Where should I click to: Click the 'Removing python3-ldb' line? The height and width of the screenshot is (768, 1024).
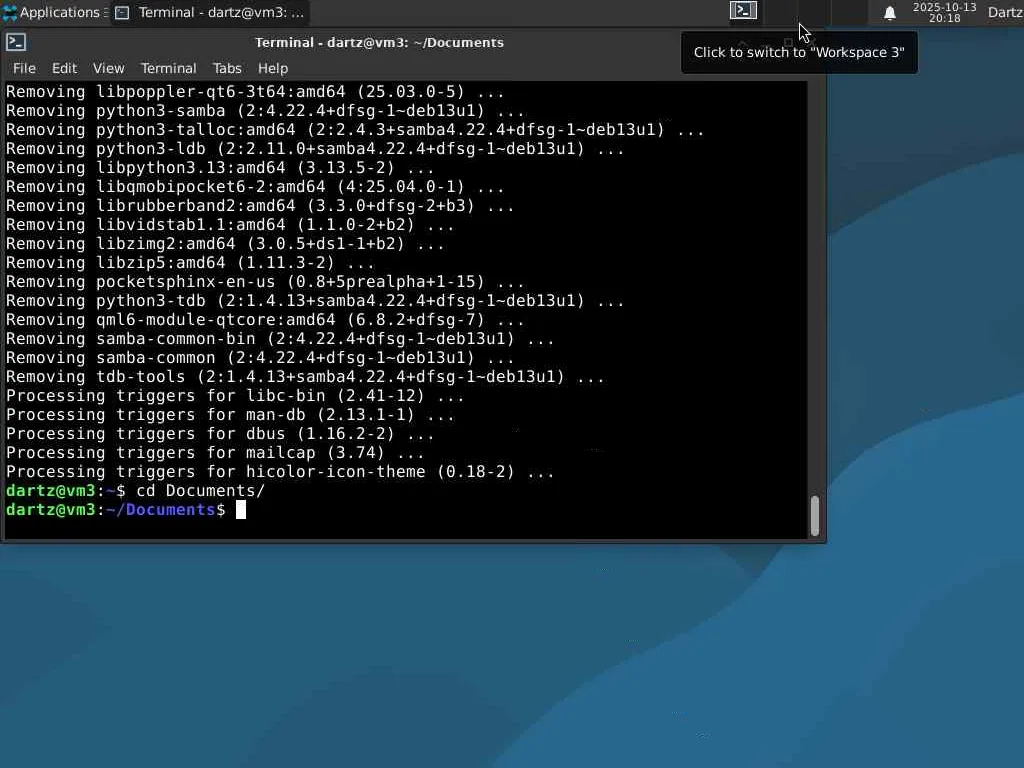point(315,148)
